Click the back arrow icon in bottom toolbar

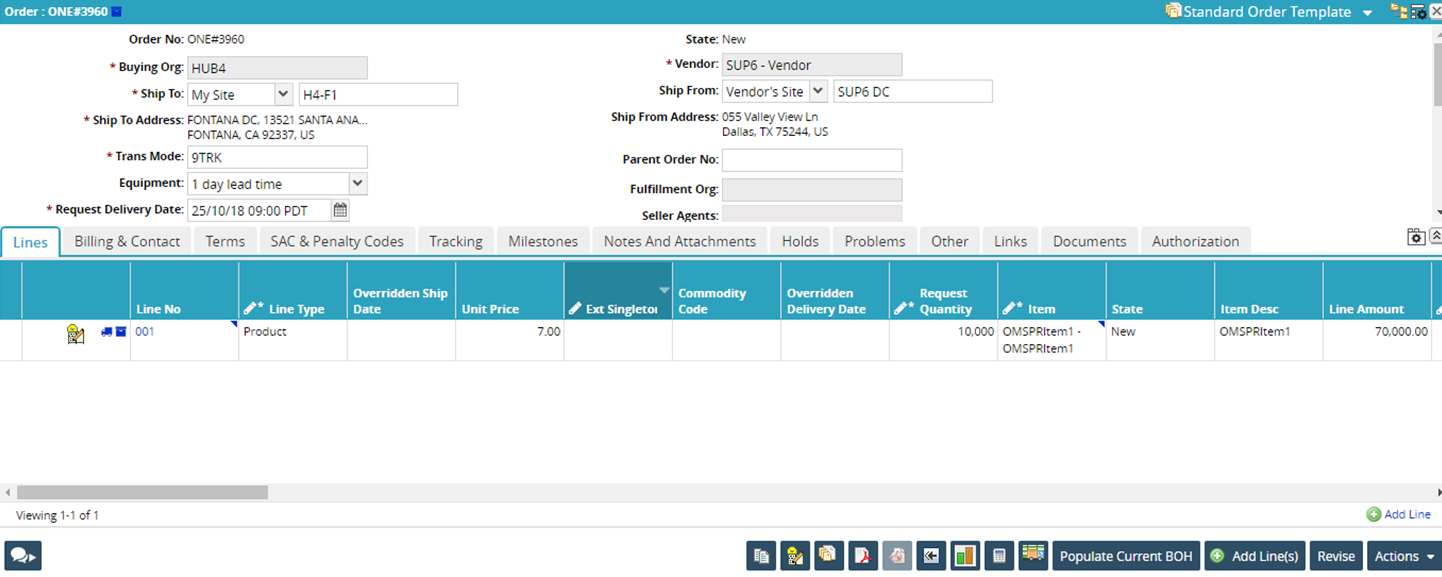point(931,556)
